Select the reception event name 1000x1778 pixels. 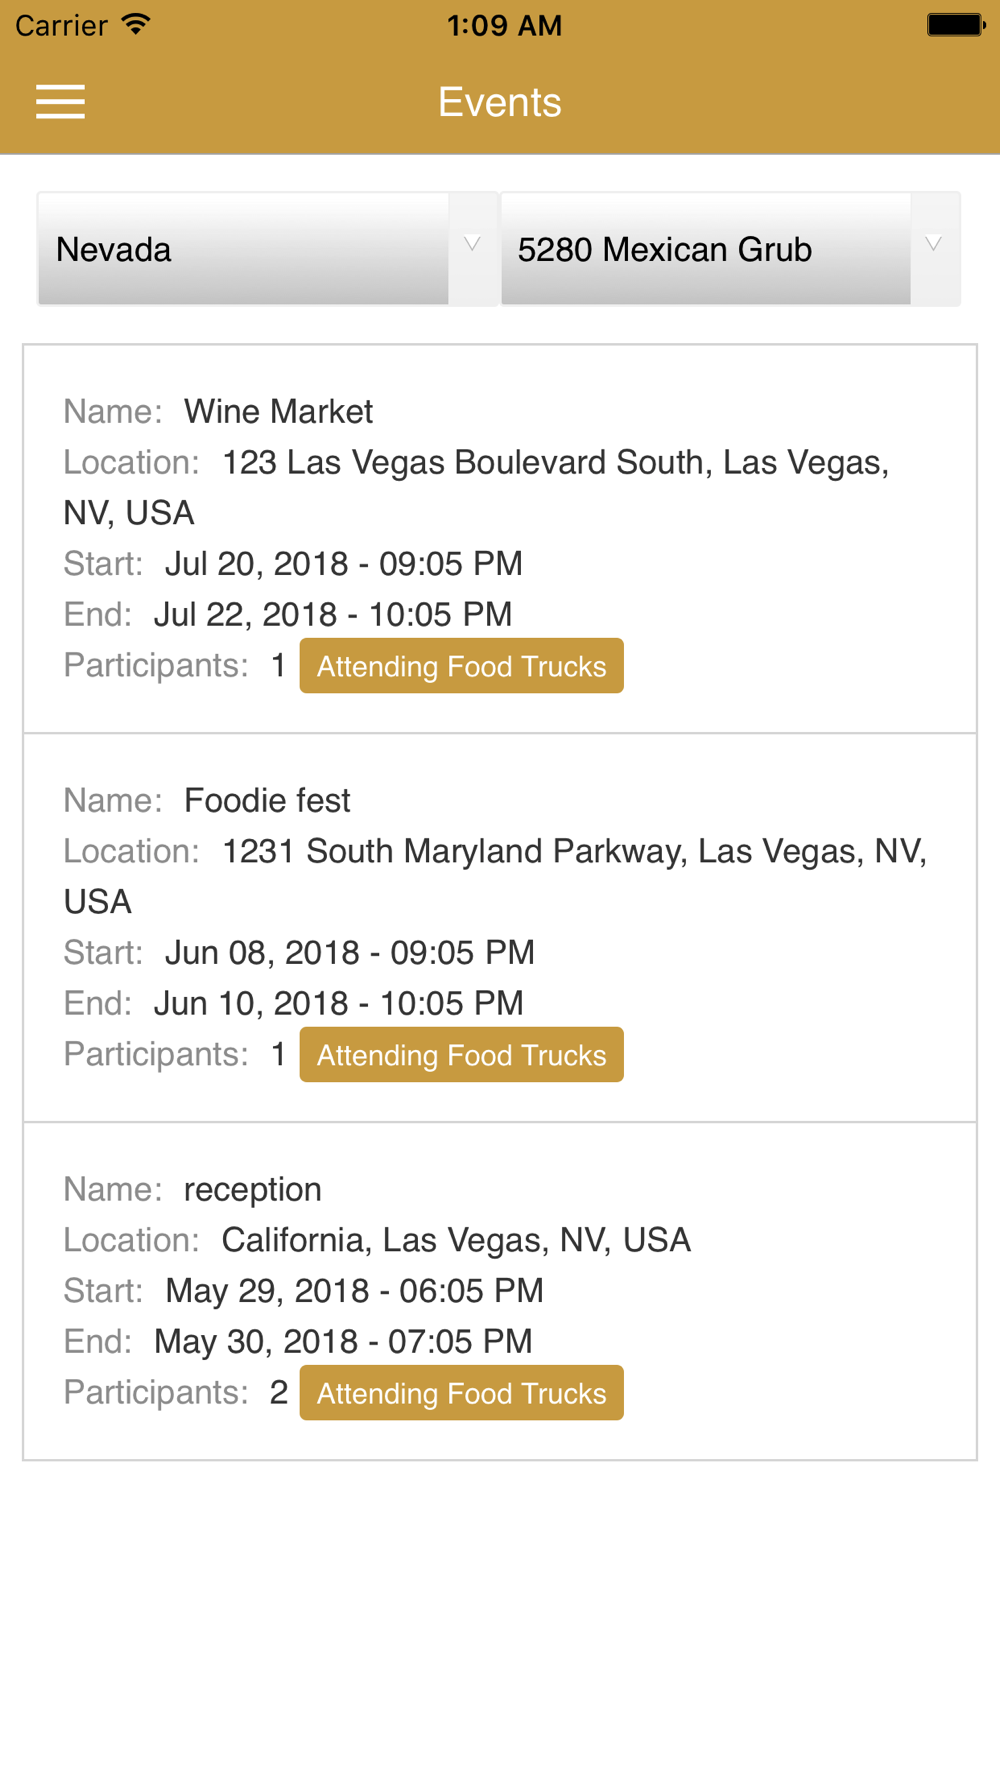click(x=252, y=1189)
